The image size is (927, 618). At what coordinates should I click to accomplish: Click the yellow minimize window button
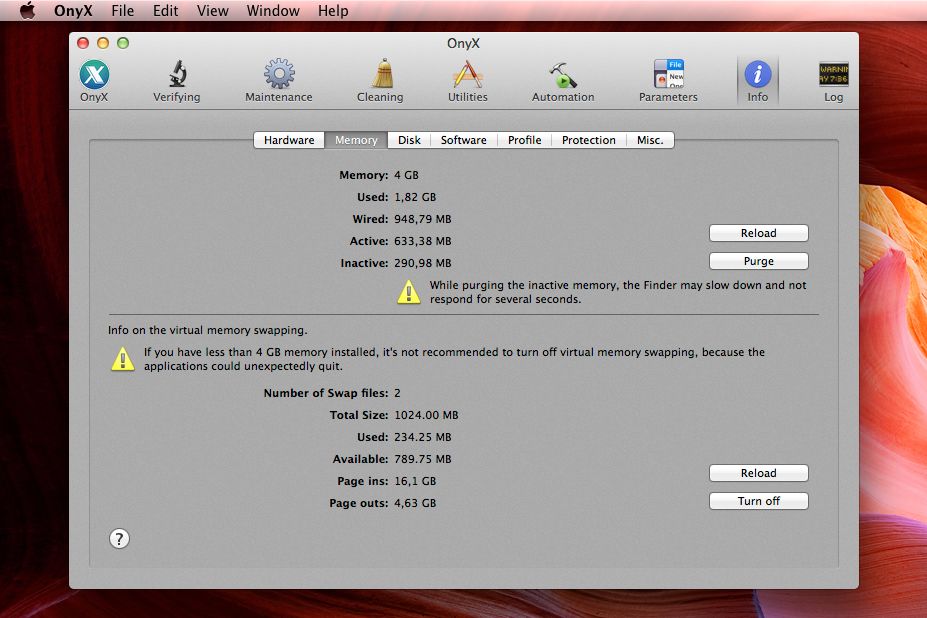103,43
